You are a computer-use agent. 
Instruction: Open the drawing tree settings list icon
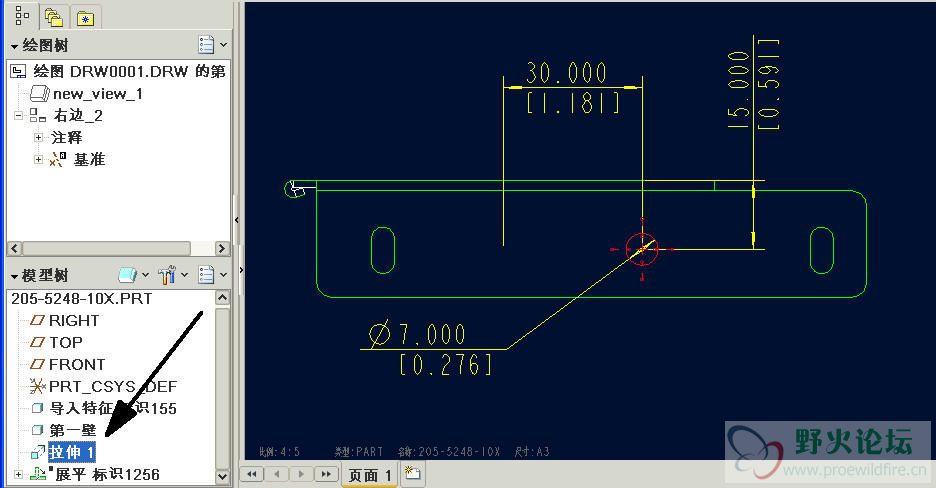[x=207, y=45]
